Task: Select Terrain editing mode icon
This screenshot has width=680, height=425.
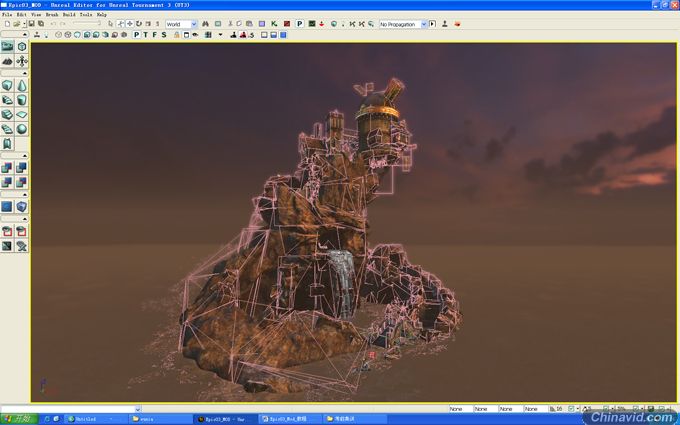Action: [x=7, y=61]
